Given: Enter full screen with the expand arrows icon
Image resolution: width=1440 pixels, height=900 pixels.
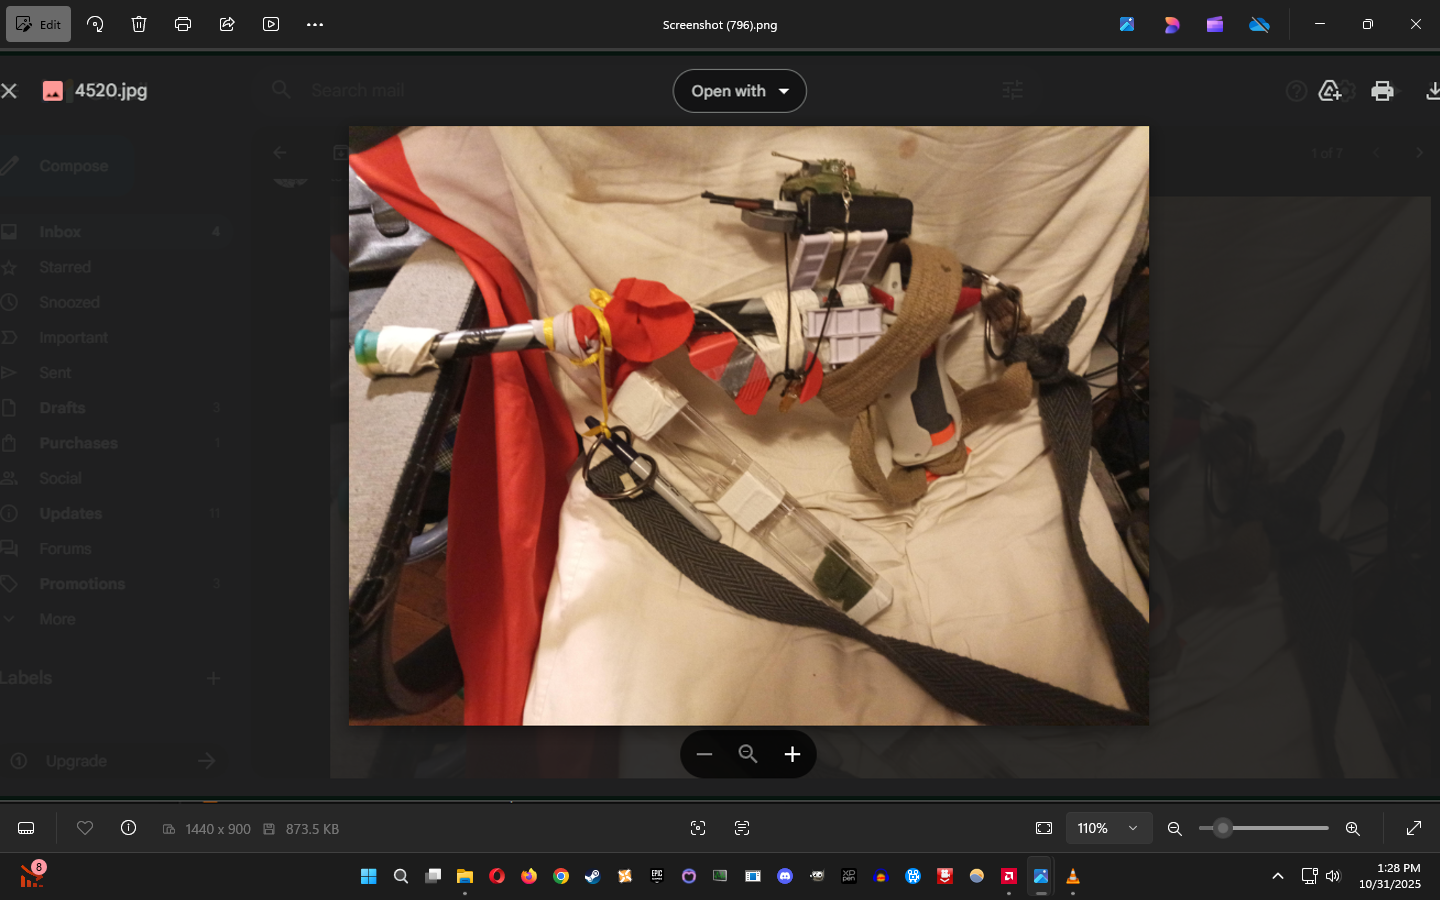Looking at the screenshot, I should (x=1414, y=828).
